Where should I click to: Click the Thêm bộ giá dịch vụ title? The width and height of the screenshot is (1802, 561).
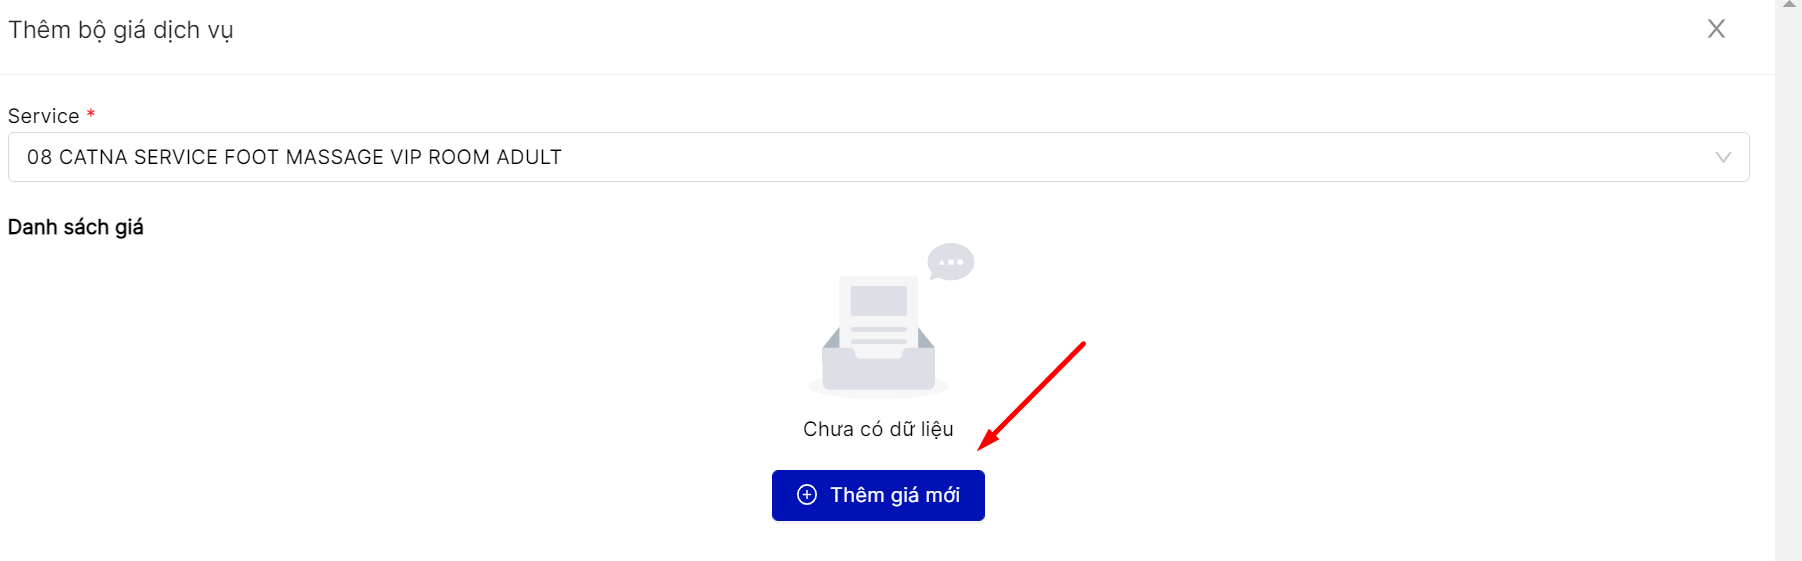(121, 30)
